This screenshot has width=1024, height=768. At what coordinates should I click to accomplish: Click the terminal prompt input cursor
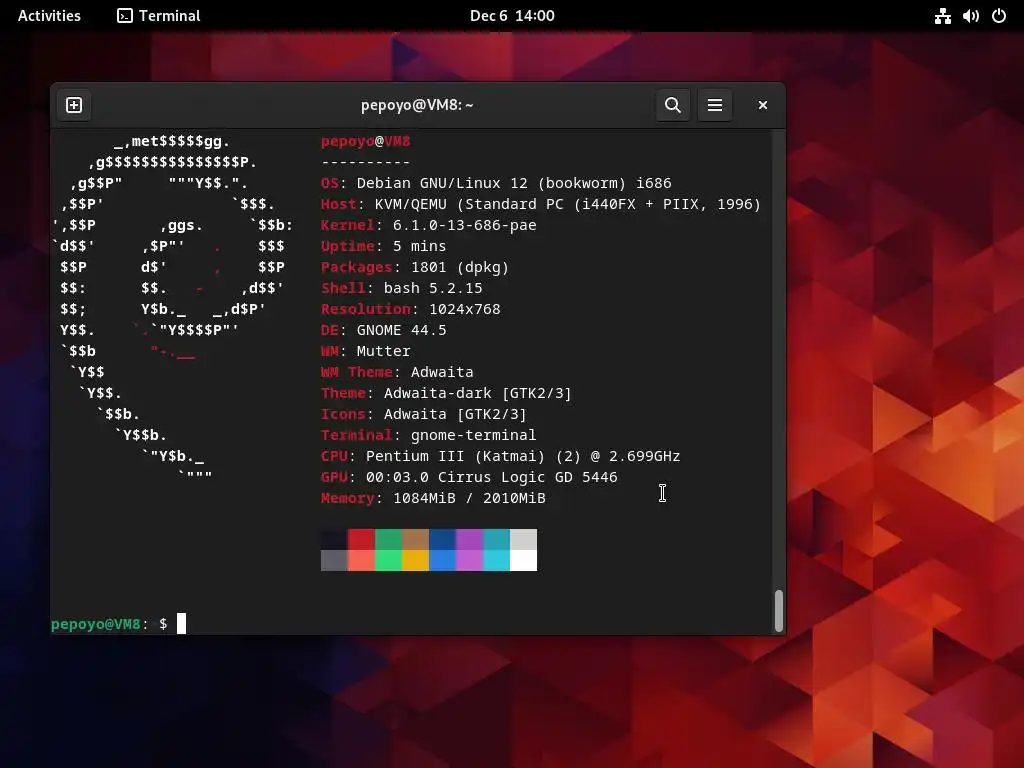pyautogui.click(x=182, y=624)
